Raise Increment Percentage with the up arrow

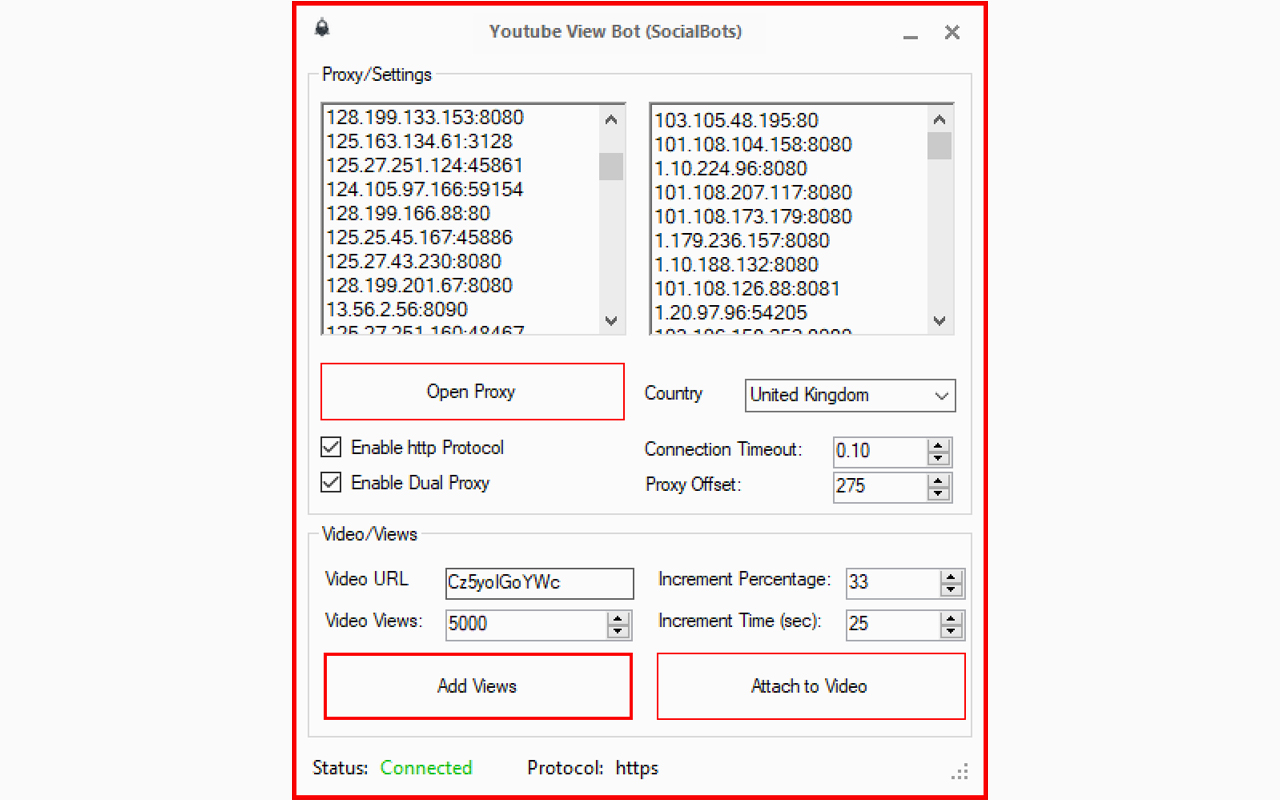tap(951, 577)
